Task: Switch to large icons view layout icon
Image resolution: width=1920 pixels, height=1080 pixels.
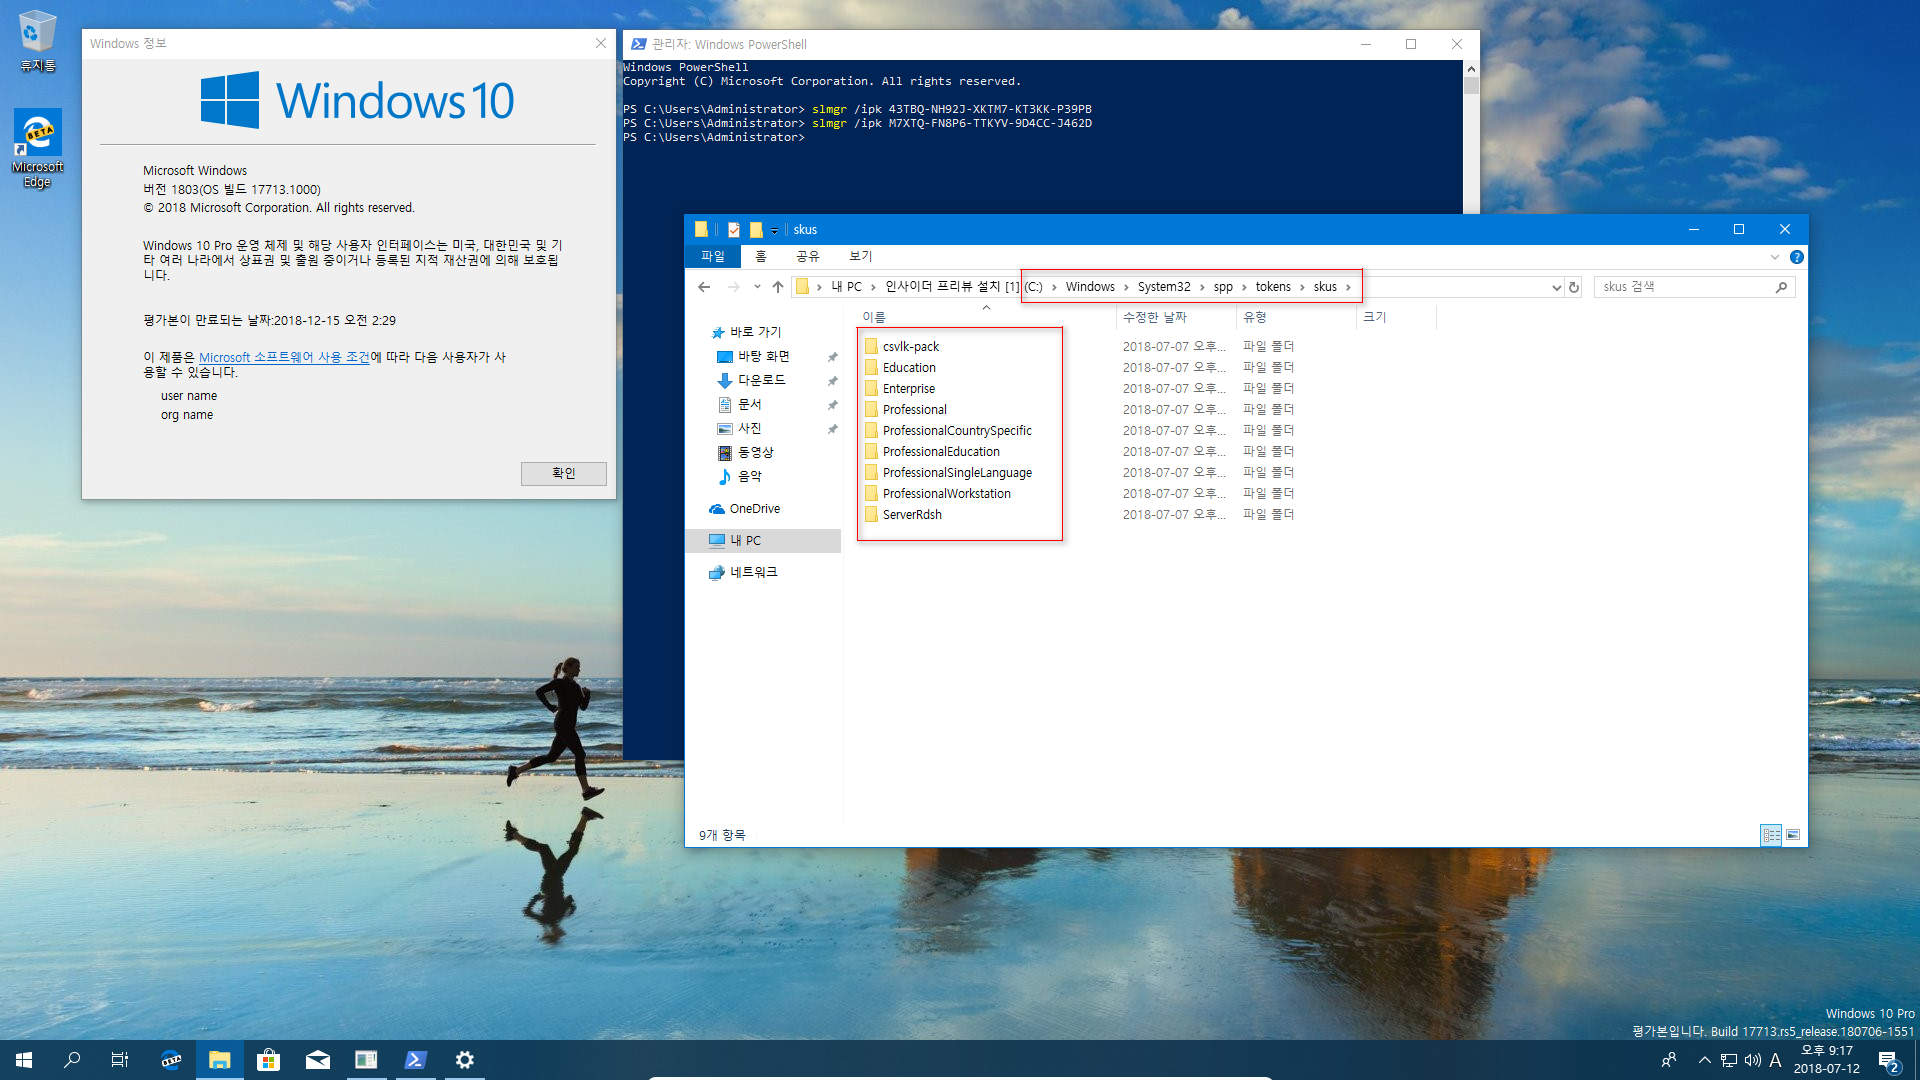Action: [1793, 835]
